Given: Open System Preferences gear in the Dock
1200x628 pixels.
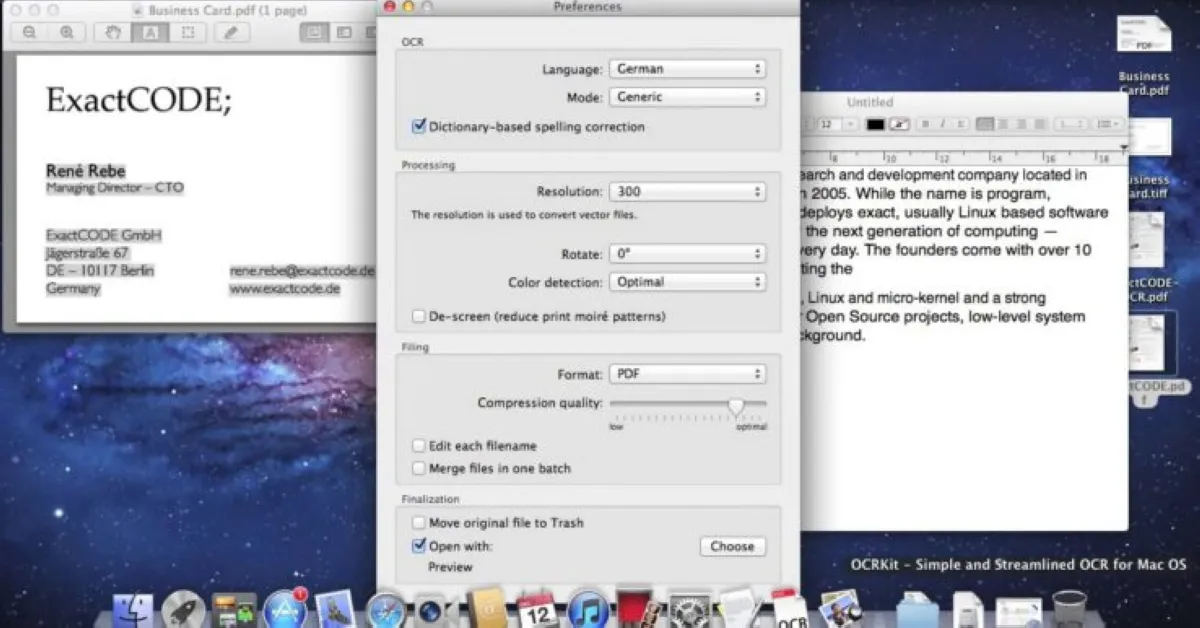Looking at the screenshot, I should [689, 610].
